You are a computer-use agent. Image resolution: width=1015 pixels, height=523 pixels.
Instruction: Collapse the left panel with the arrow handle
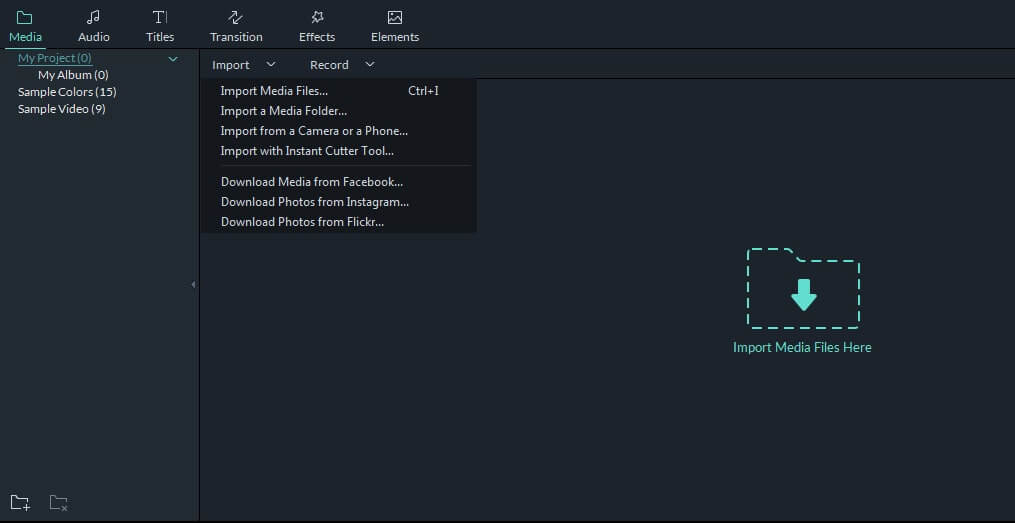pyautogui.click(x=193, y=285)
